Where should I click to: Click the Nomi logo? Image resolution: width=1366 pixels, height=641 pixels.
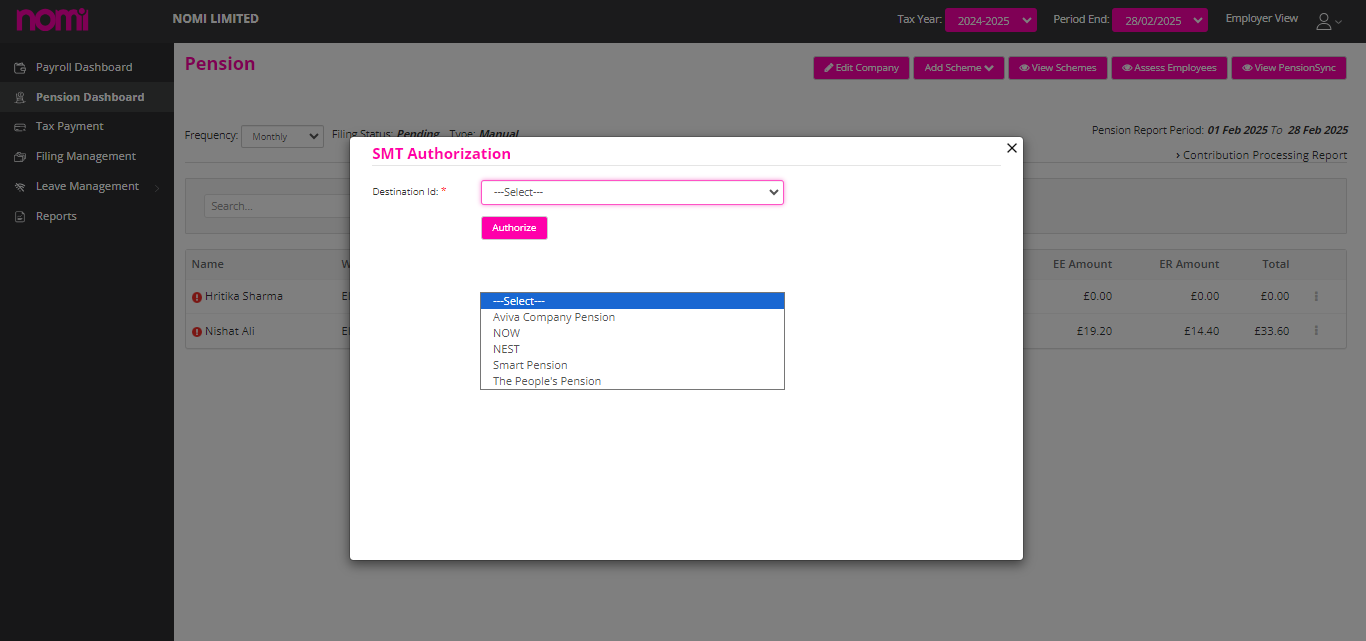[52, 19]
